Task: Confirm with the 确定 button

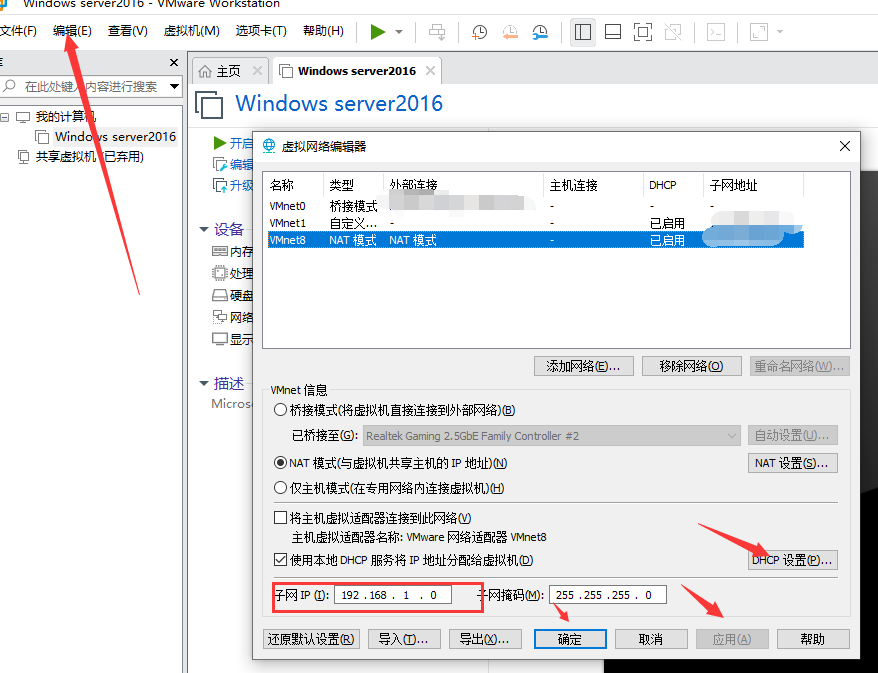Action: coord(570,639)
